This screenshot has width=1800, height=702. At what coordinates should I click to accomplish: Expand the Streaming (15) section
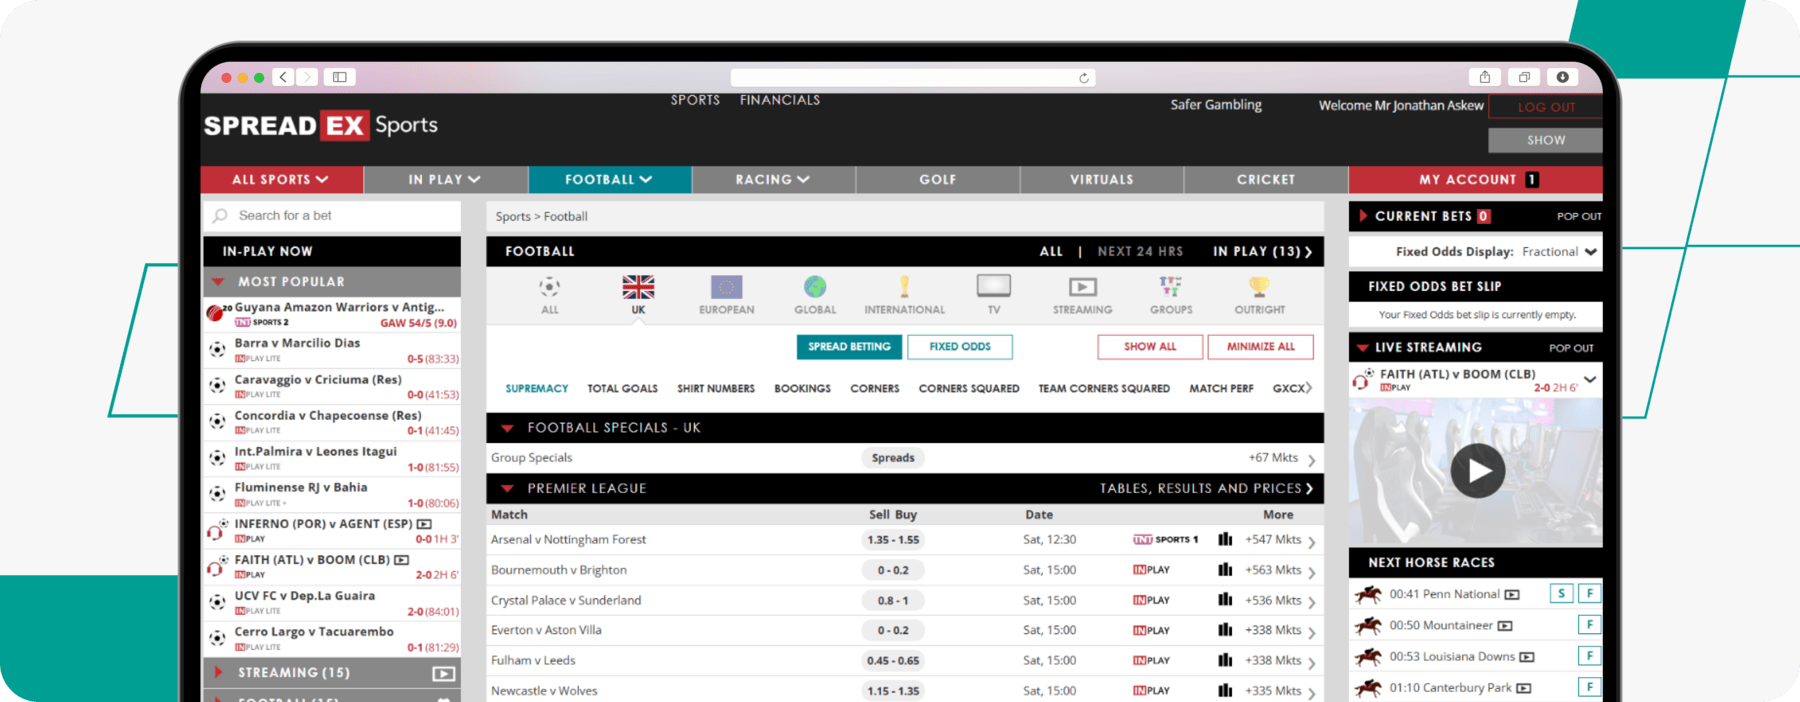218,673
